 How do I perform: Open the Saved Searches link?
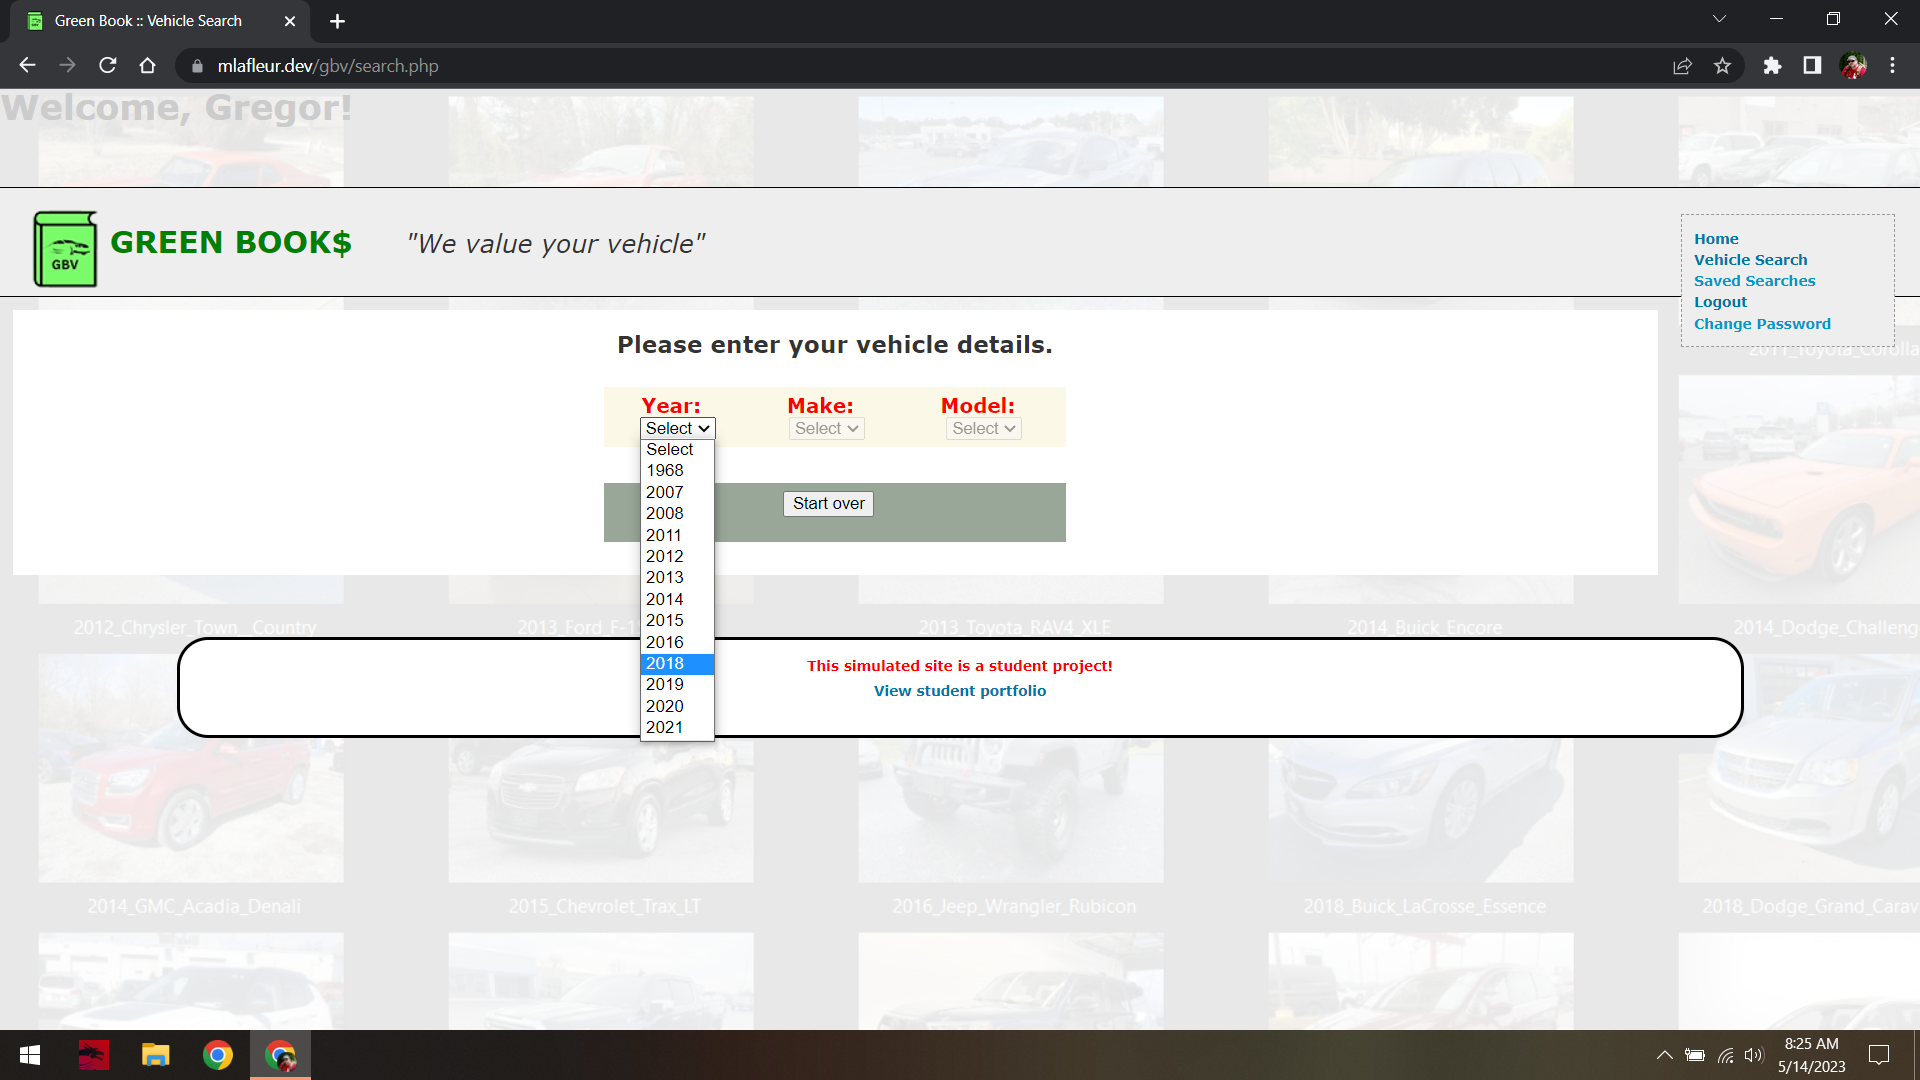pyautogui.click(x=1754, y=281)
